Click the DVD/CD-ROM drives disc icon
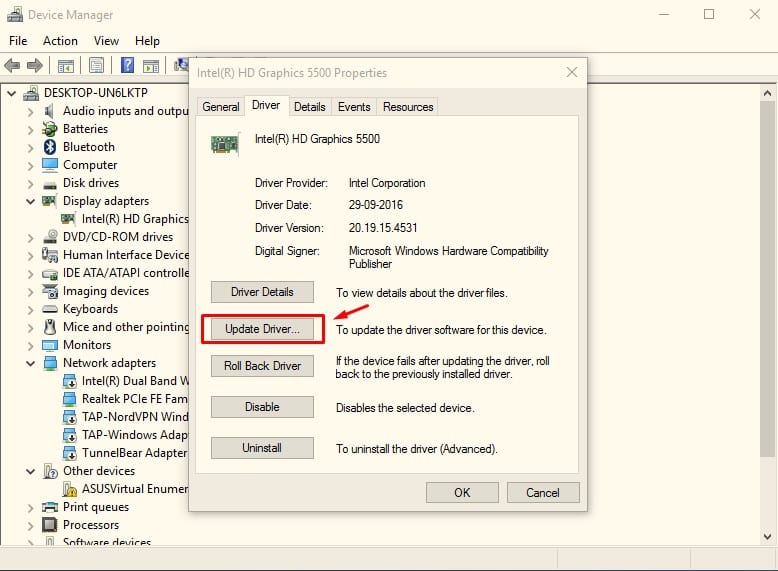The height and width of the screenshot is (571, 778). (50, 237)
